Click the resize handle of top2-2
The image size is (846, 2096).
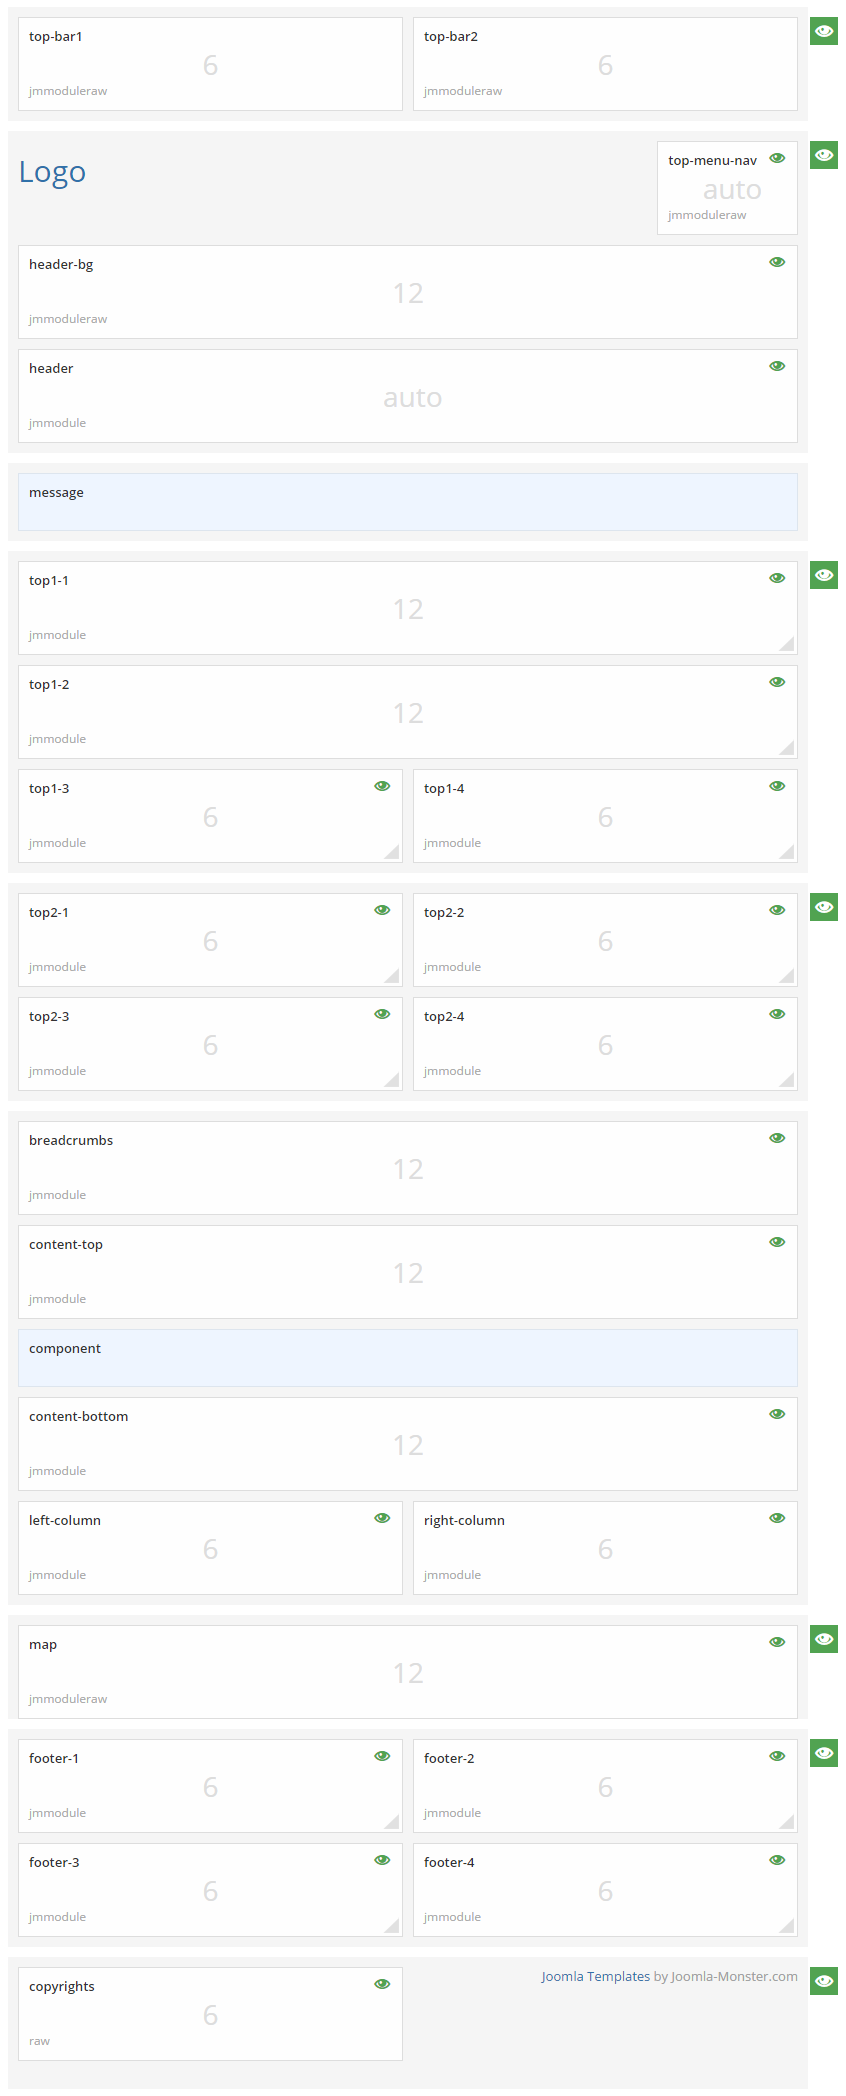[788, 977]
